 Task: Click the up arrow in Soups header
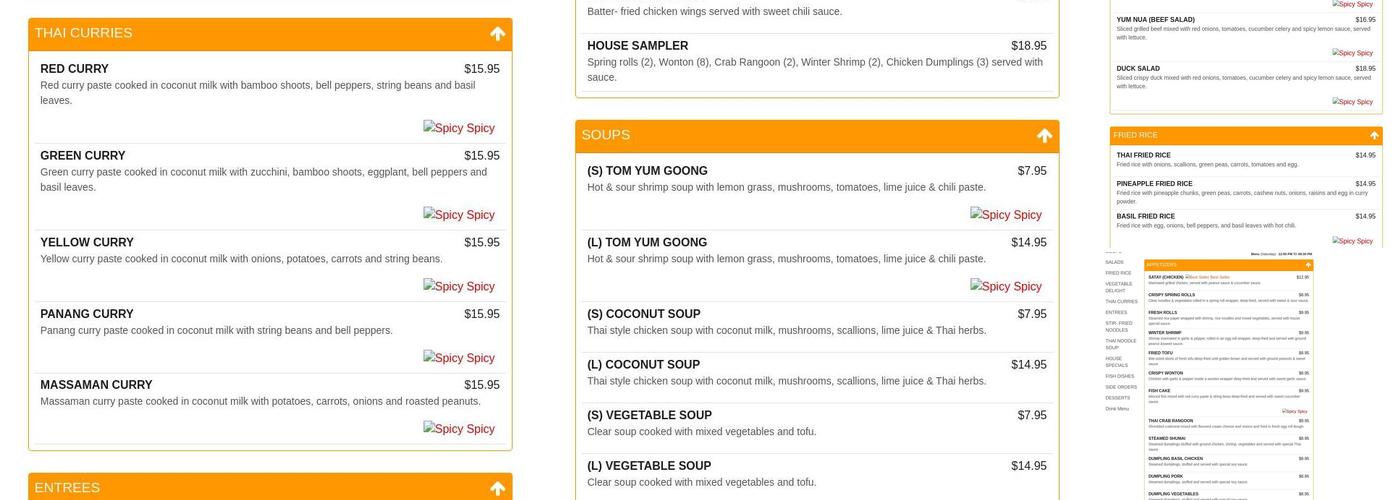tap(1044, 136)
